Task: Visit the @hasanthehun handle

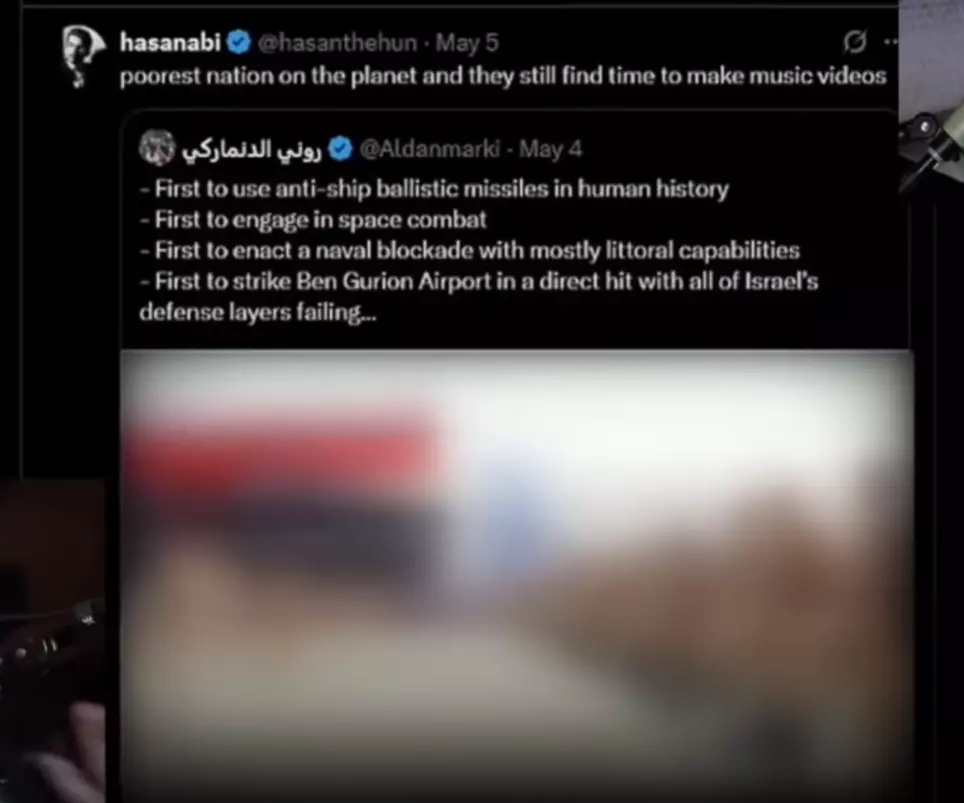Action: [x=337, y=42]
